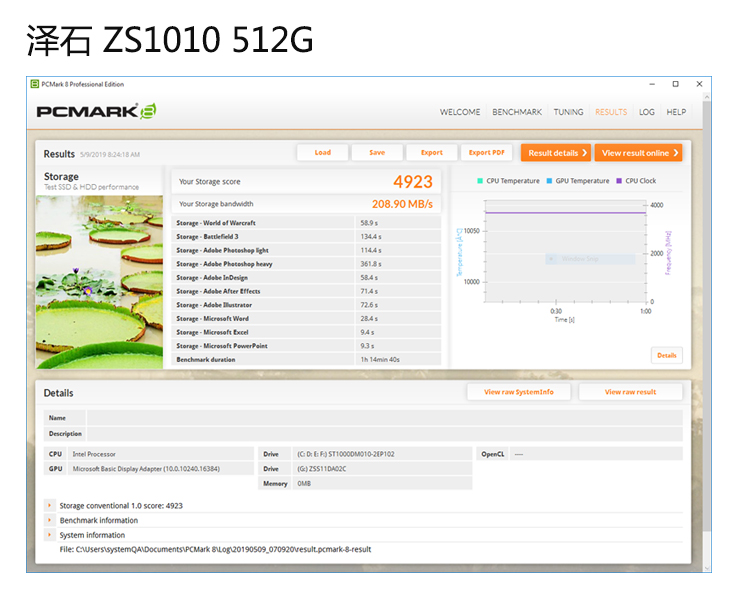The image size is (745, 593).
Task: Expand Benchmark information section
Action: [x=49, y=520]
